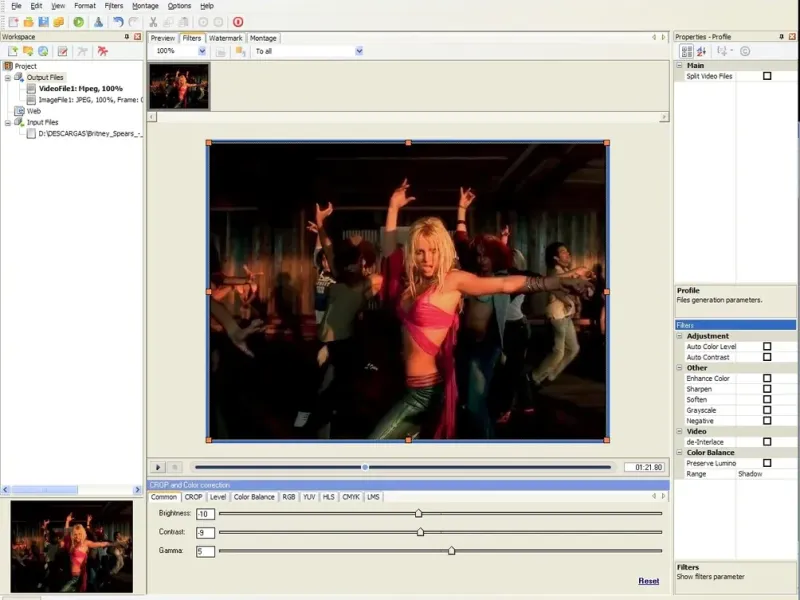
Task: Open the 'To all' dropdown
Action: coord(358,51)
